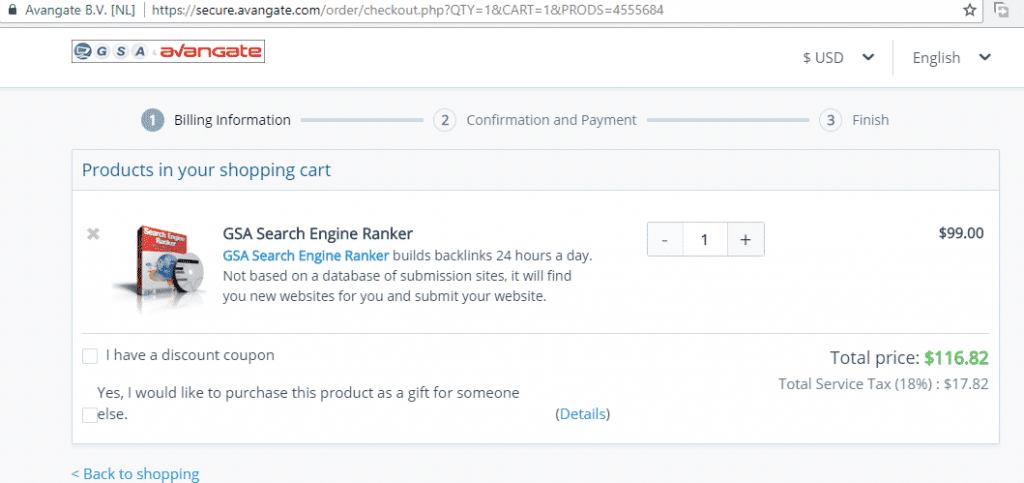Bookmark this page with the star icon
1024x483 pixels.
tap(970, 10)
